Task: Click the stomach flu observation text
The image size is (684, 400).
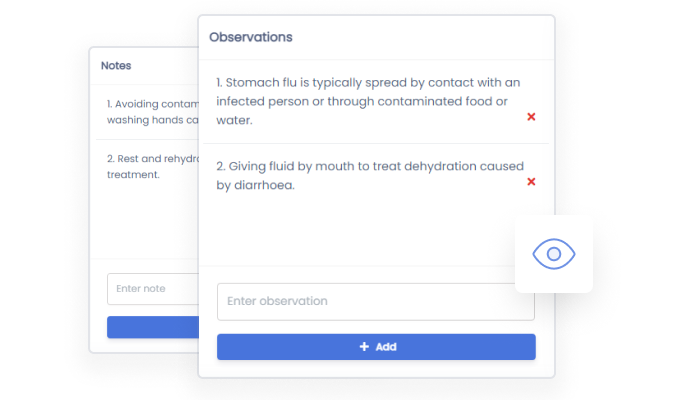Action: 368,83
